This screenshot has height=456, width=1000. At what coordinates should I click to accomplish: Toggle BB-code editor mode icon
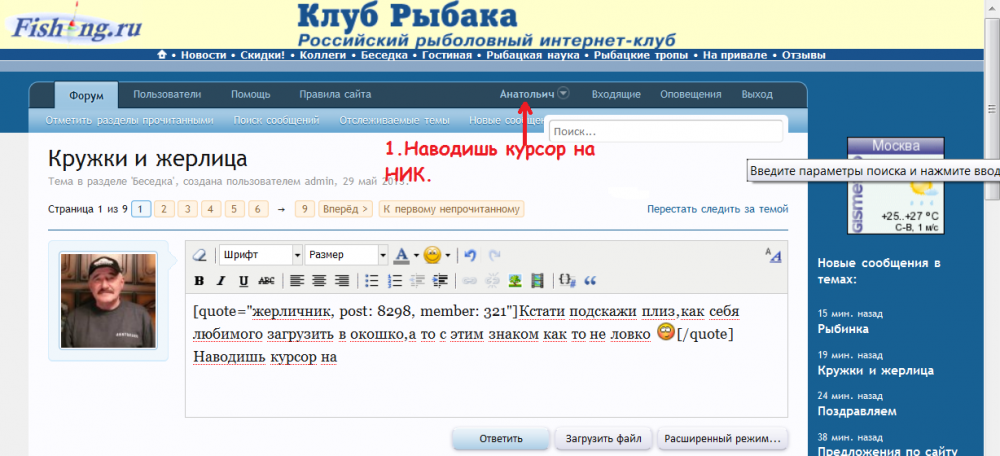[773, 255]
